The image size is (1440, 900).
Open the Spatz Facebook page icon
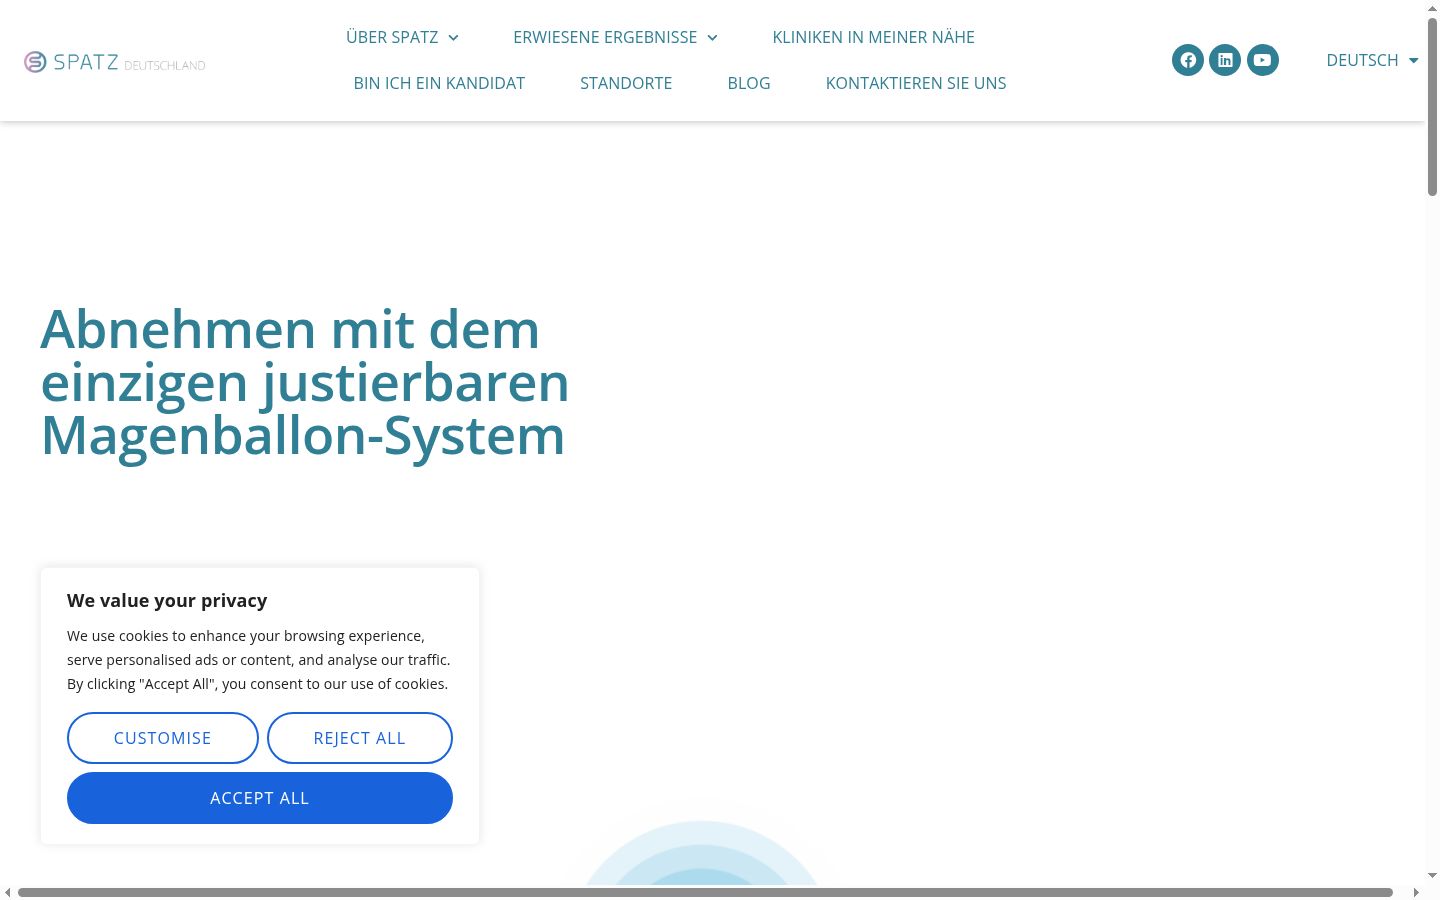[x=1188, y=60]
